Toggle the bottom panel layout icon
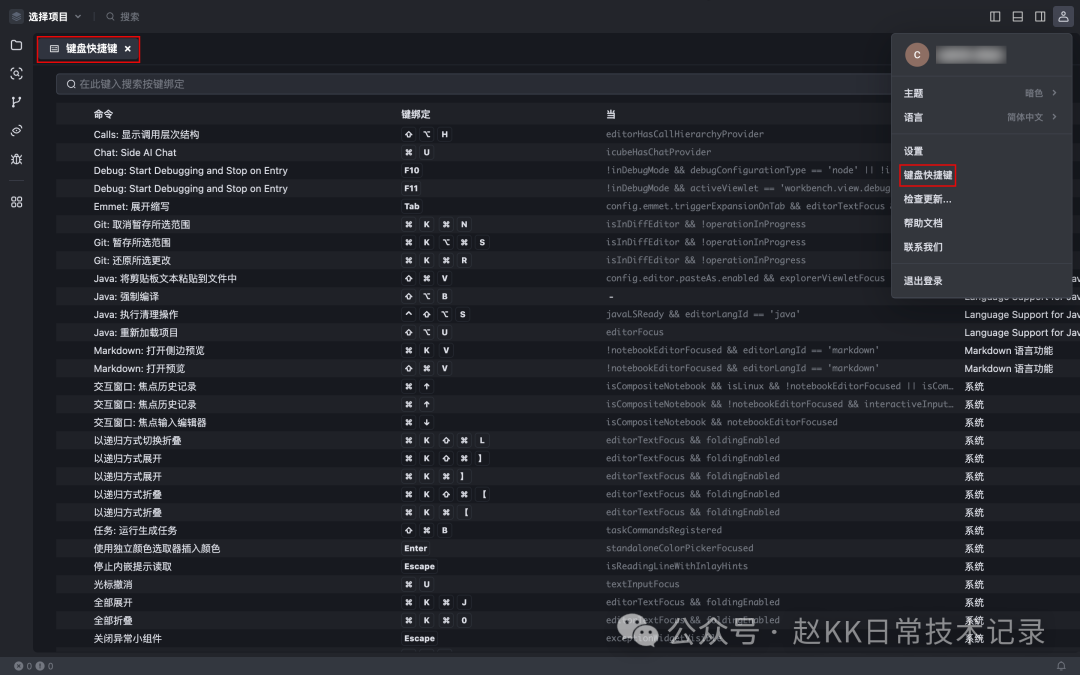 click(x=1018, y=16)
